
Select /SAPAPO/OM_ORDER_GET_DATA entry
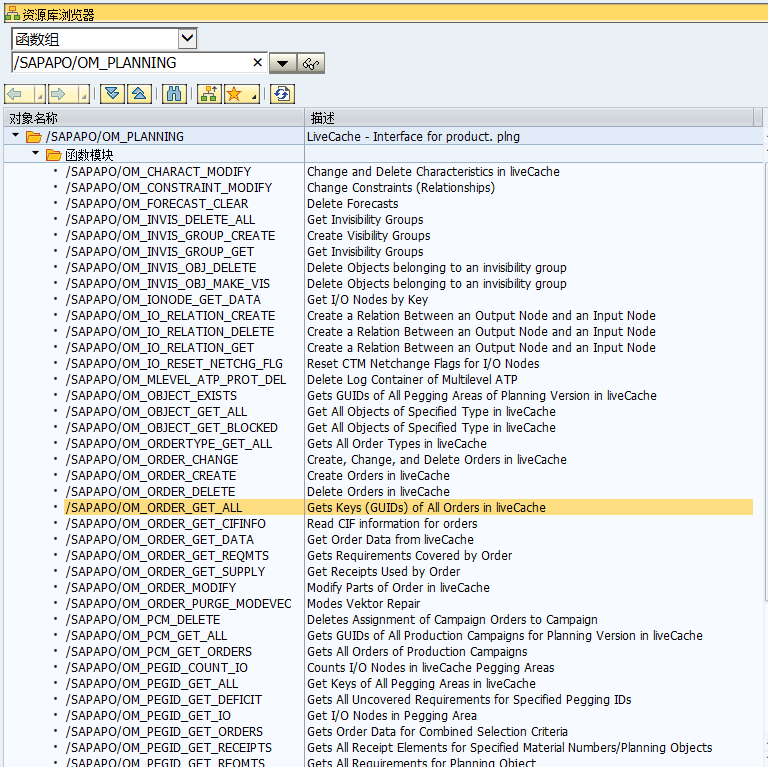160,540
